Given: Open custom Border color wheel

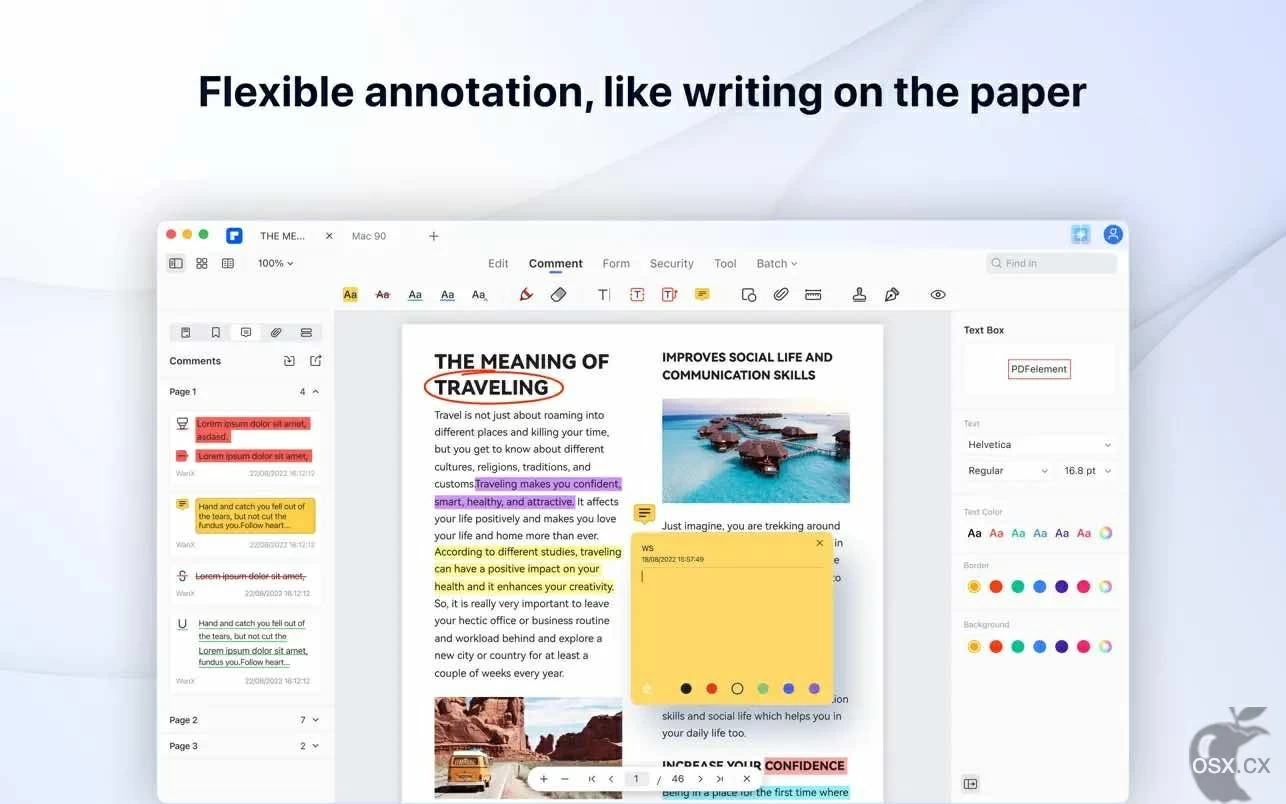Looking at the screenshot, I should coord(1105,587).
